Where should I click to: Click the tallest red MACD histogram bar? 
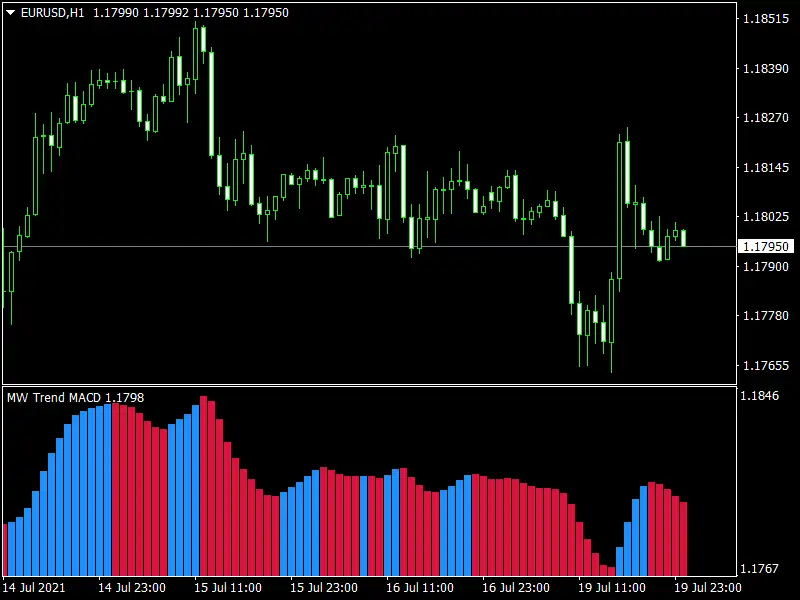204,486
